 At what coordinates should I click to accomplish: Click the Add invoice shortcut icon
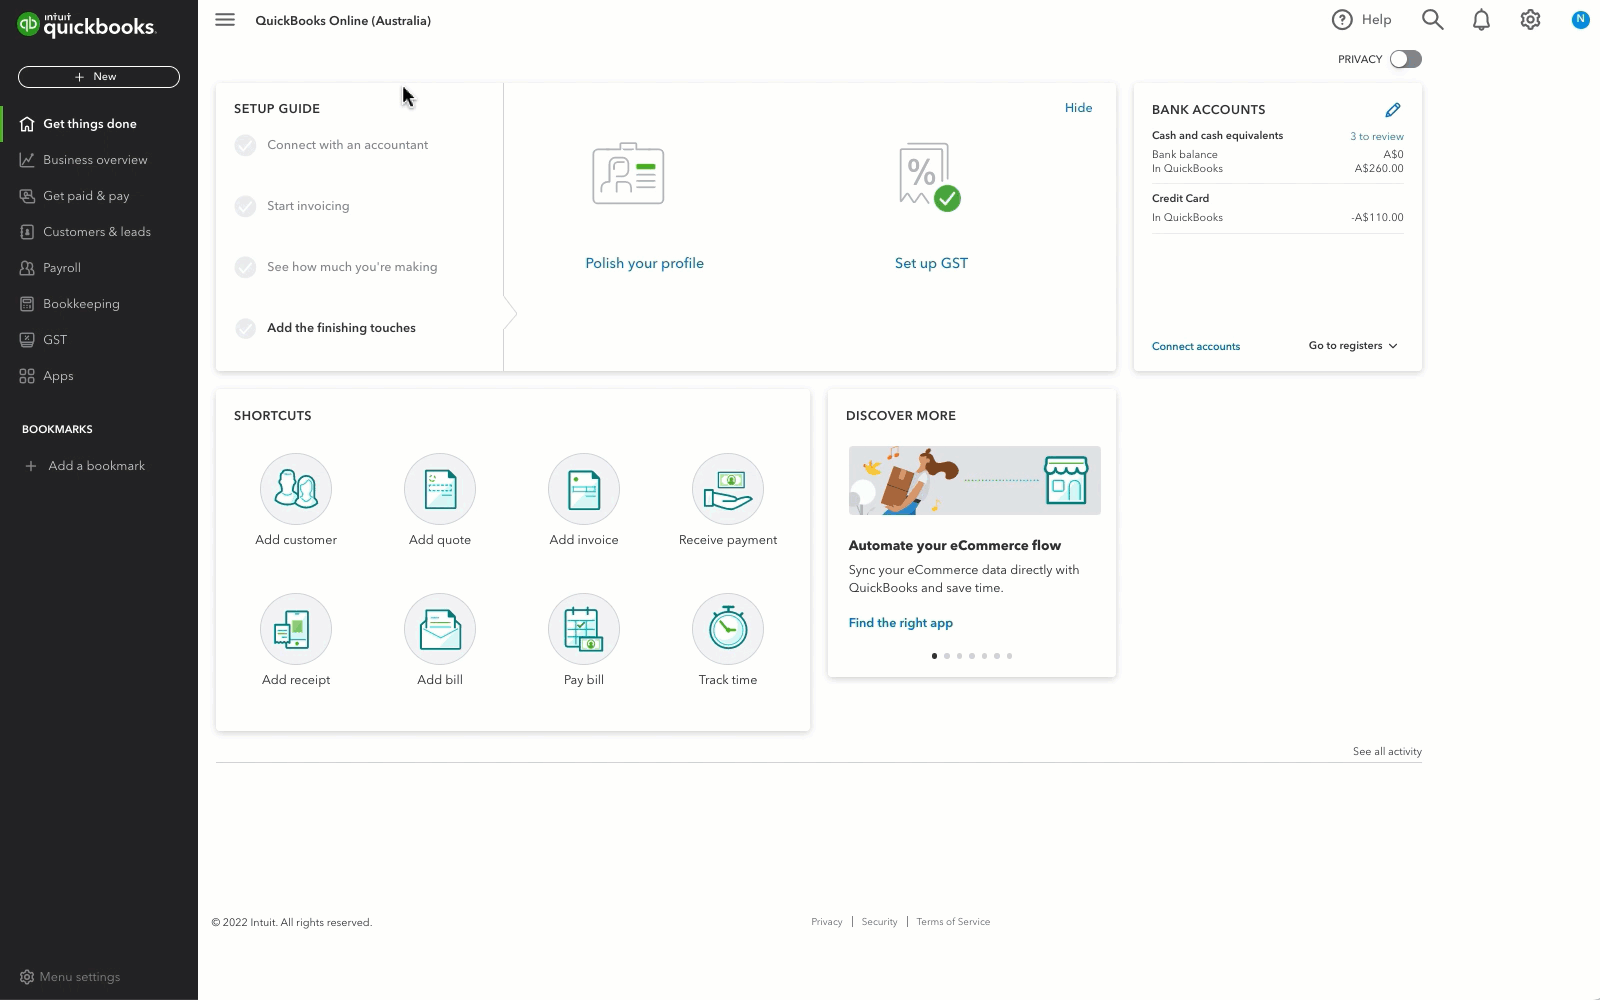pos(584,489)
